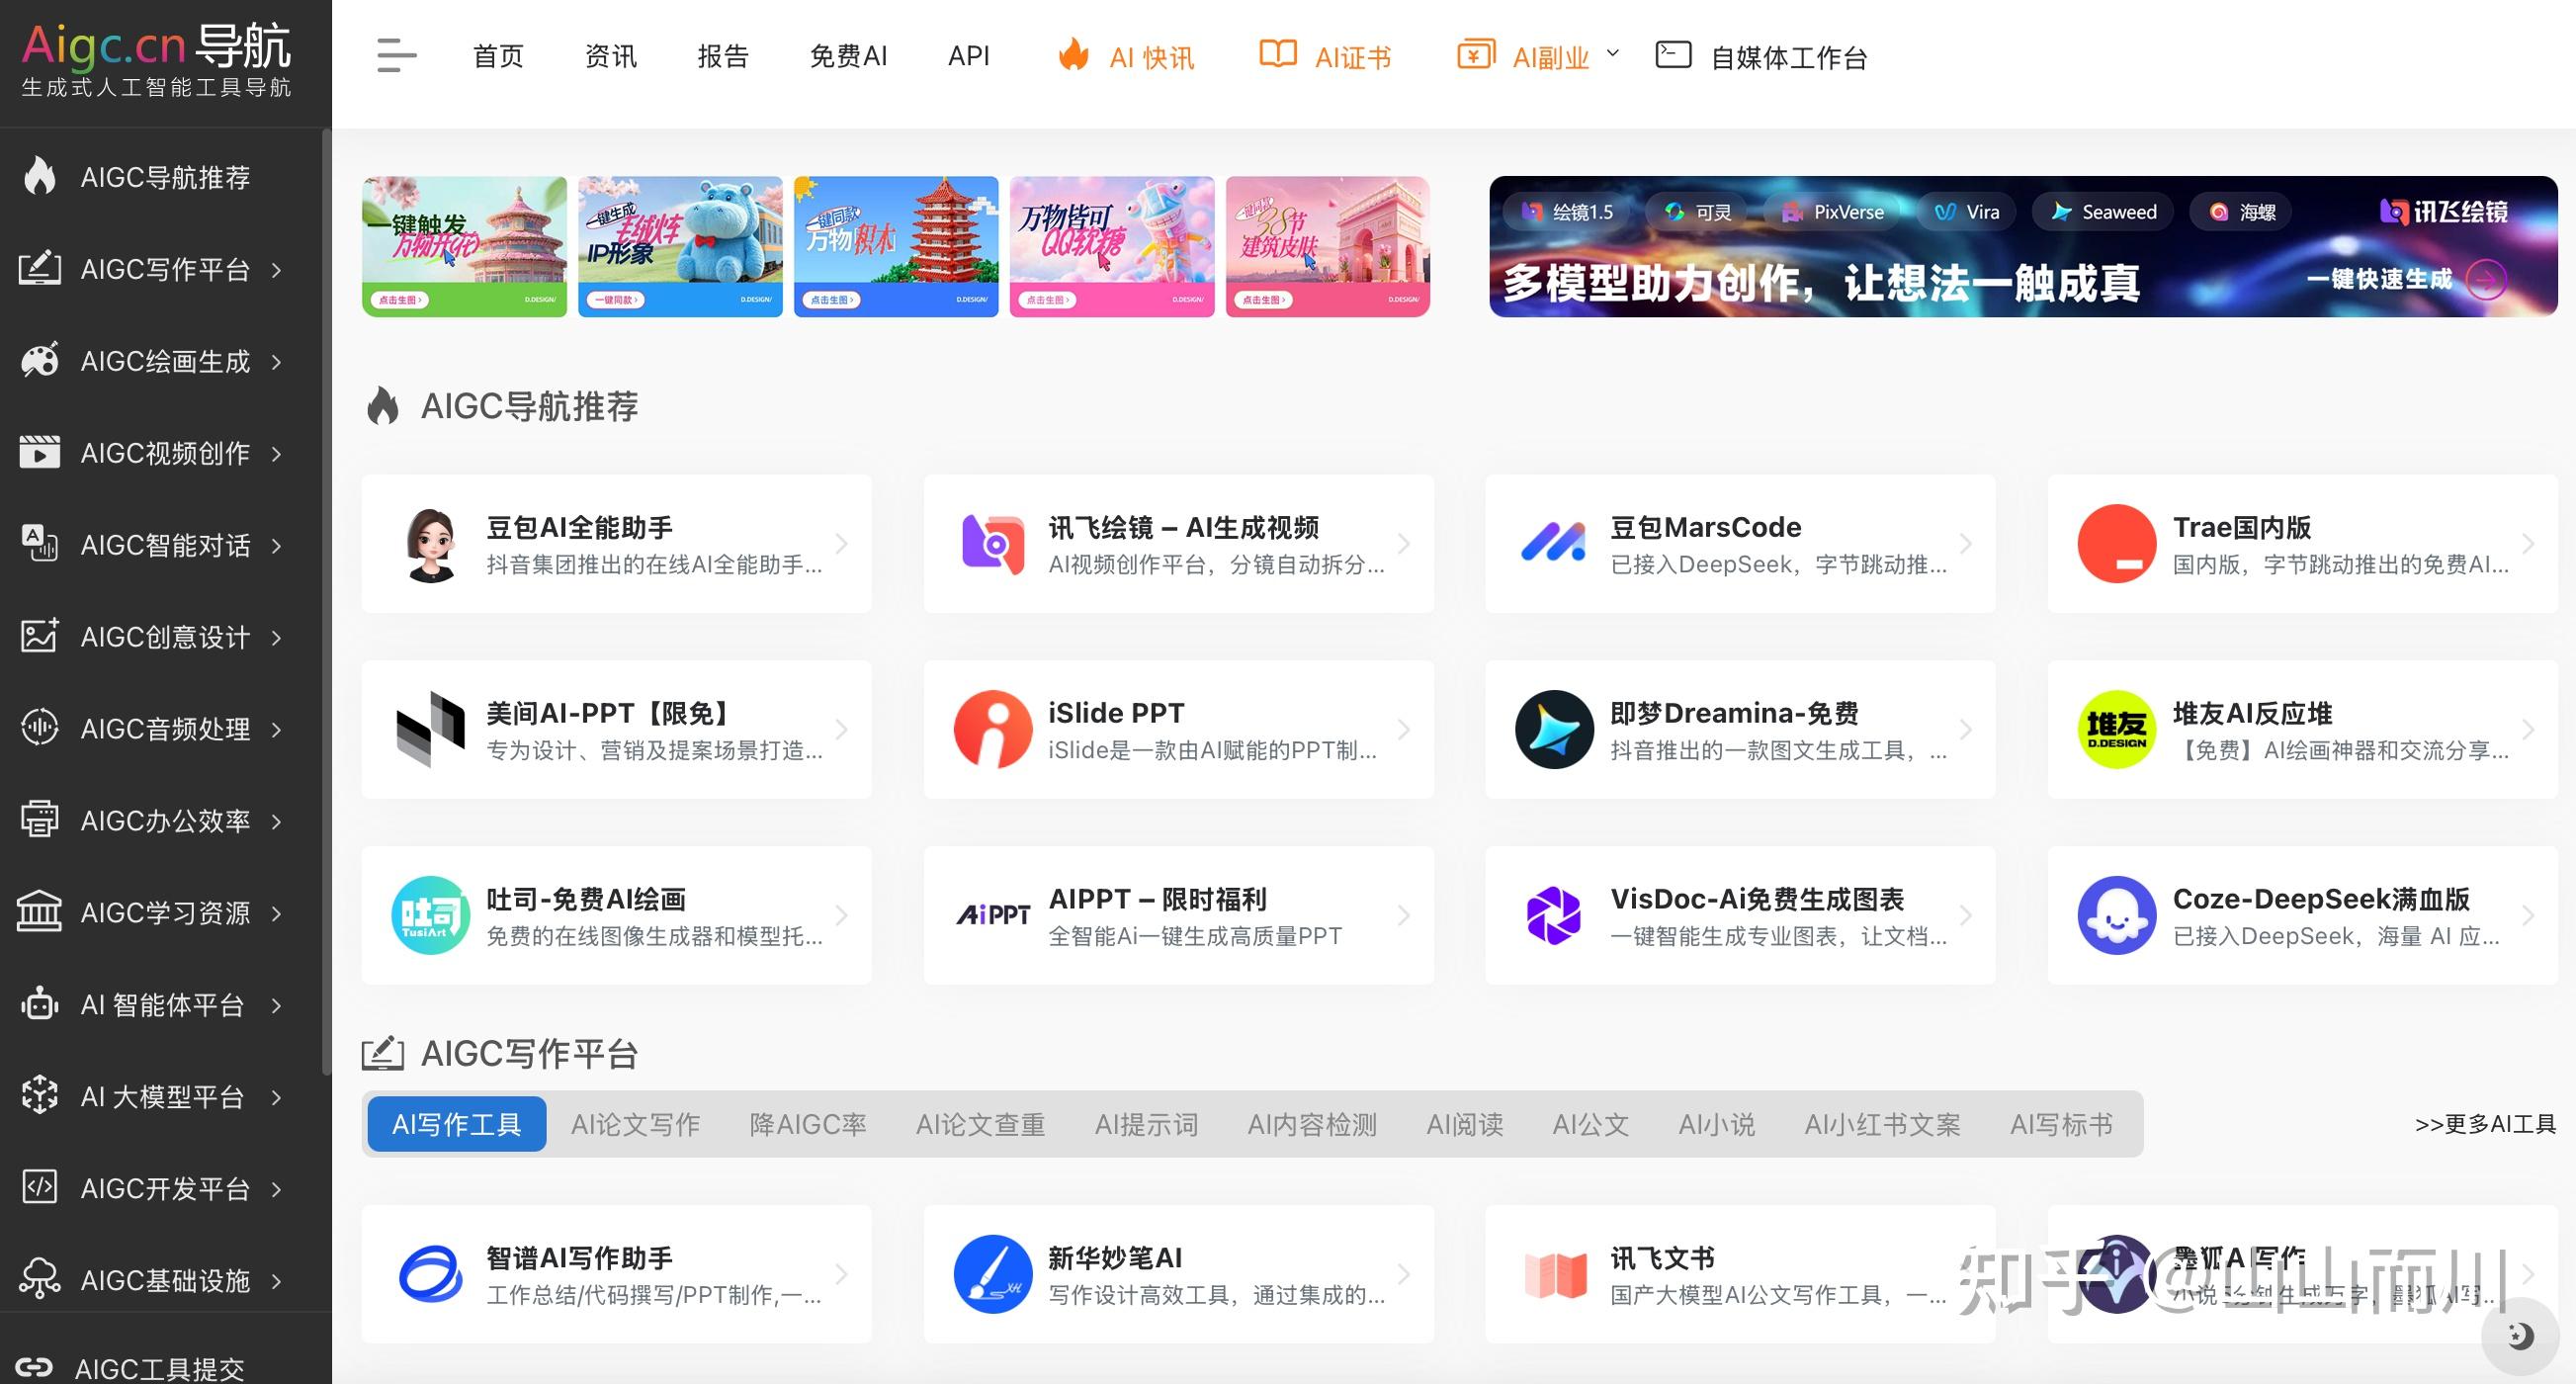Expand AIGC绘画生成 sidebar chevron
The image size is (2576, 1384).
[277, 361]
